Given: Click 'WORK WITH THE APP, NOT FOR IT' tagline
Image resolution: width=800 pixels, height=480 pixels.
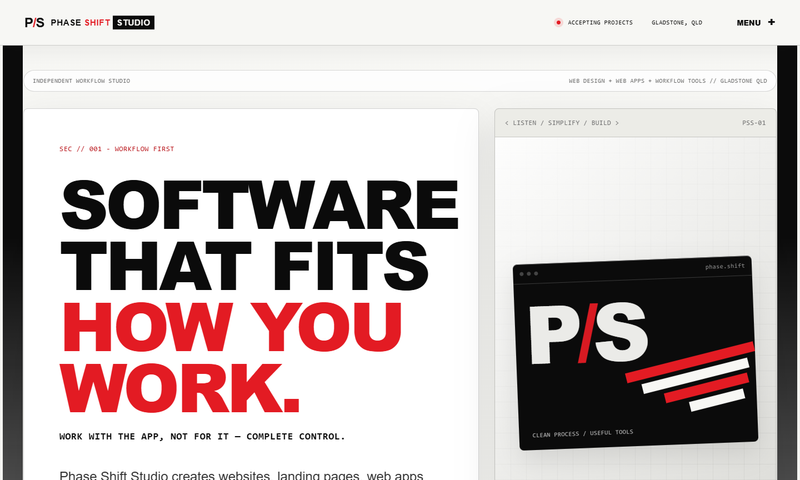Looking at the screenshot, I should click(144, 437).
